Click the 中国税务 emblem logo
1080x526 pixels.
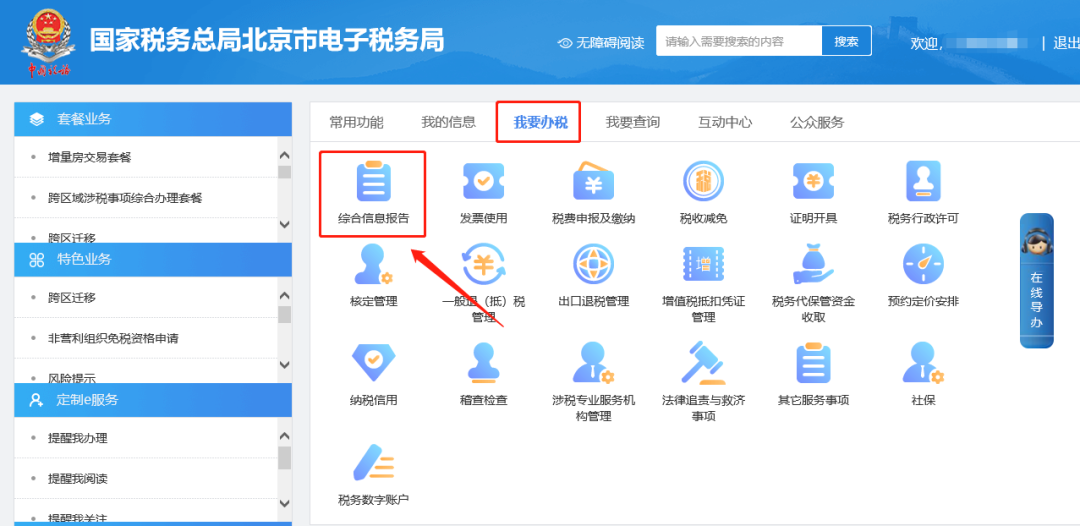point(49,41)
